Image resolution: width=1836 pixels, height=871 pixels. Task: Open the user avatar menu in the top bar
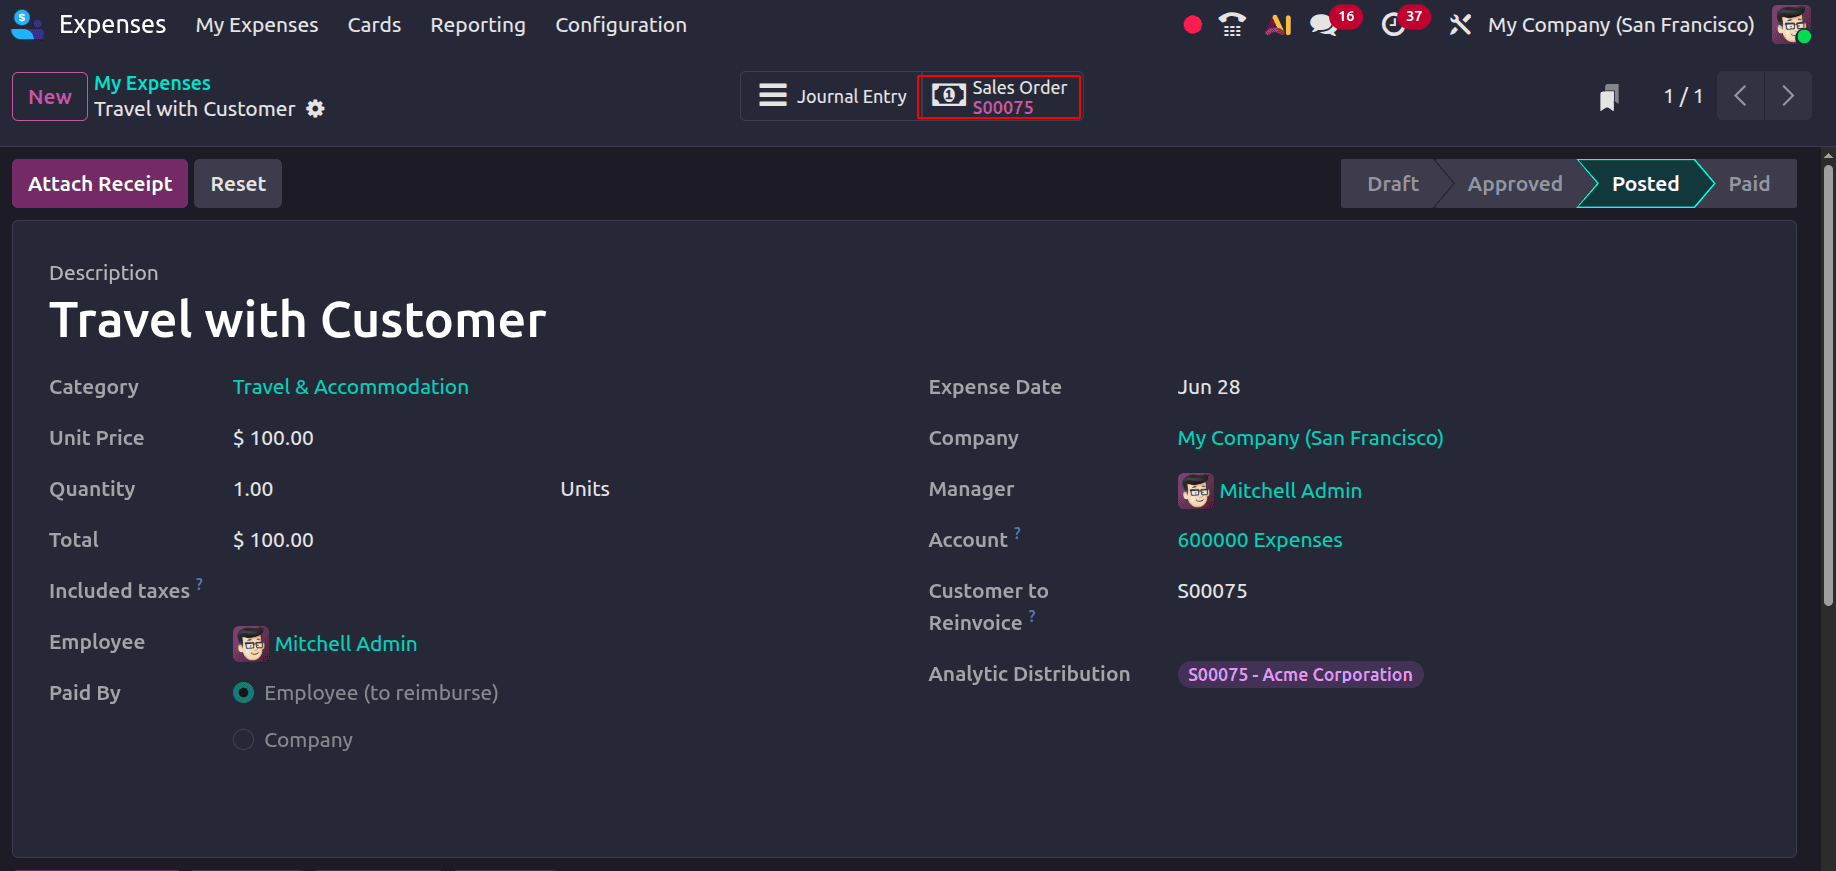pos(1791,25)
